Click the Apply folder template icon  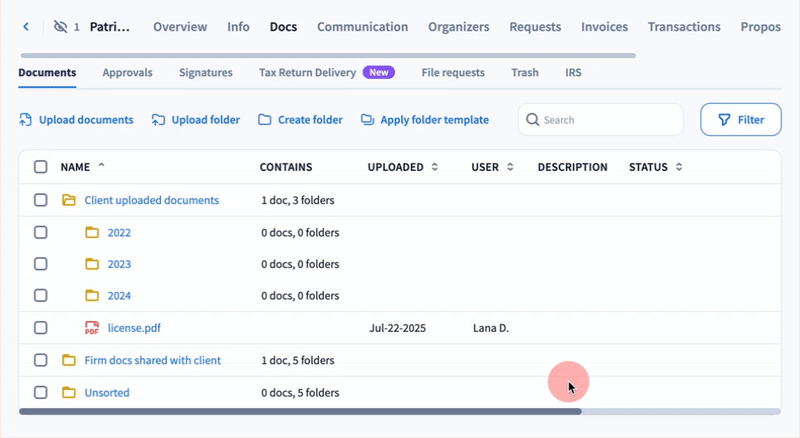pos(367,120)
